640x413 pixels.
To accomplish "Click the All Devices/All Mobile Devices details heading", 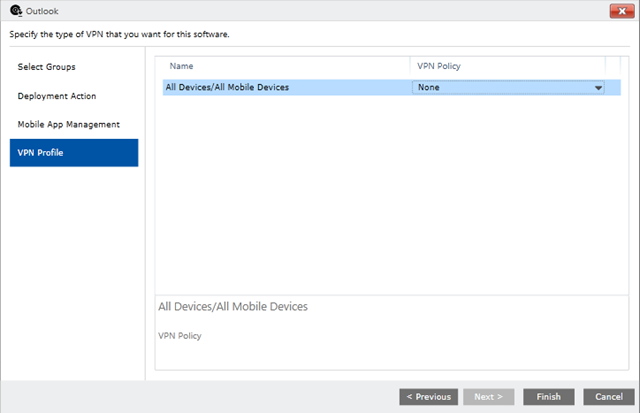I will pos(233,306).
